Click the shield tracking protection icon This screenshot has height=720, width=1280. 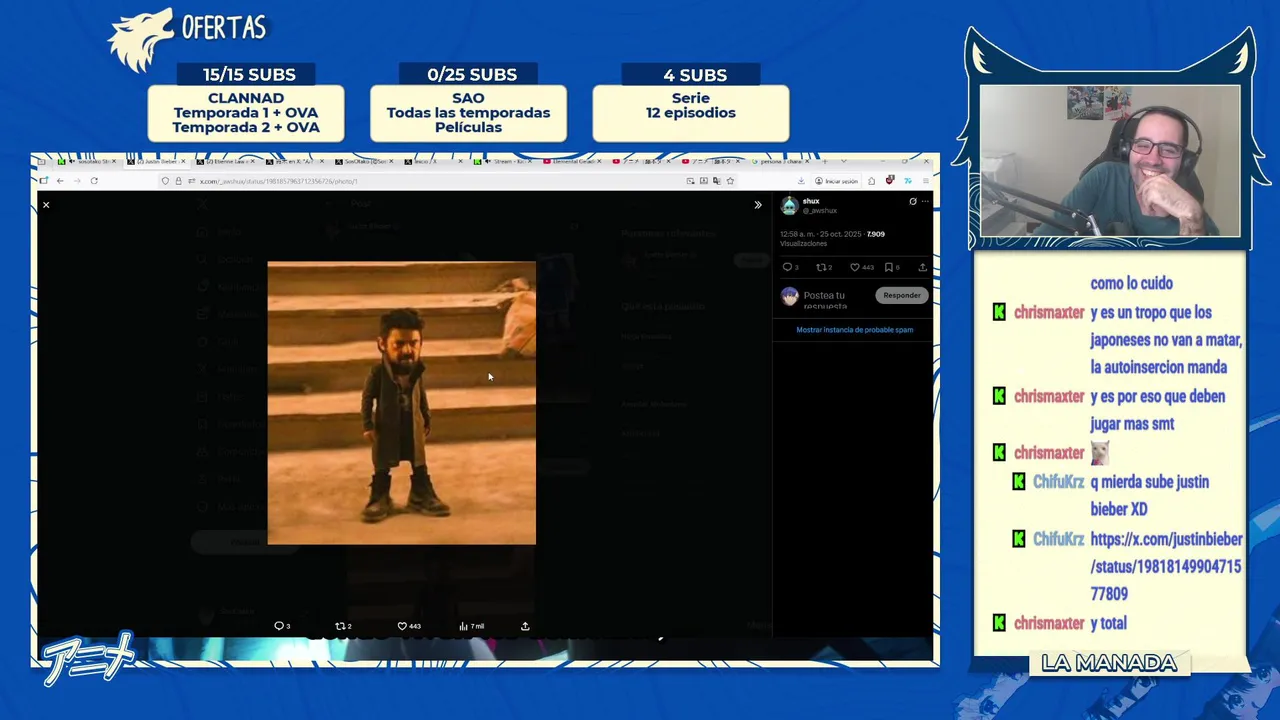coord(165,181)
